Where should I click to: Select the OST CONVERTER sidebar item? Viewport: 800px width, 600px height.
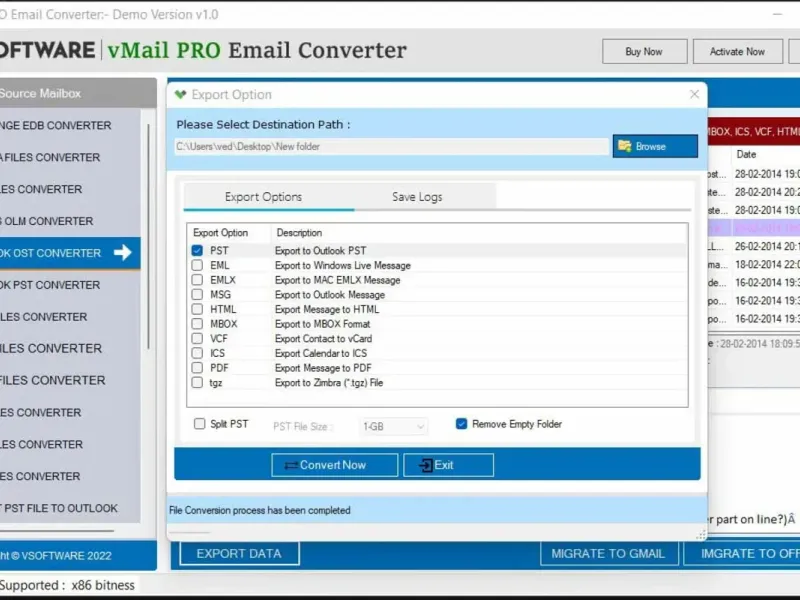tap(70, 253)
